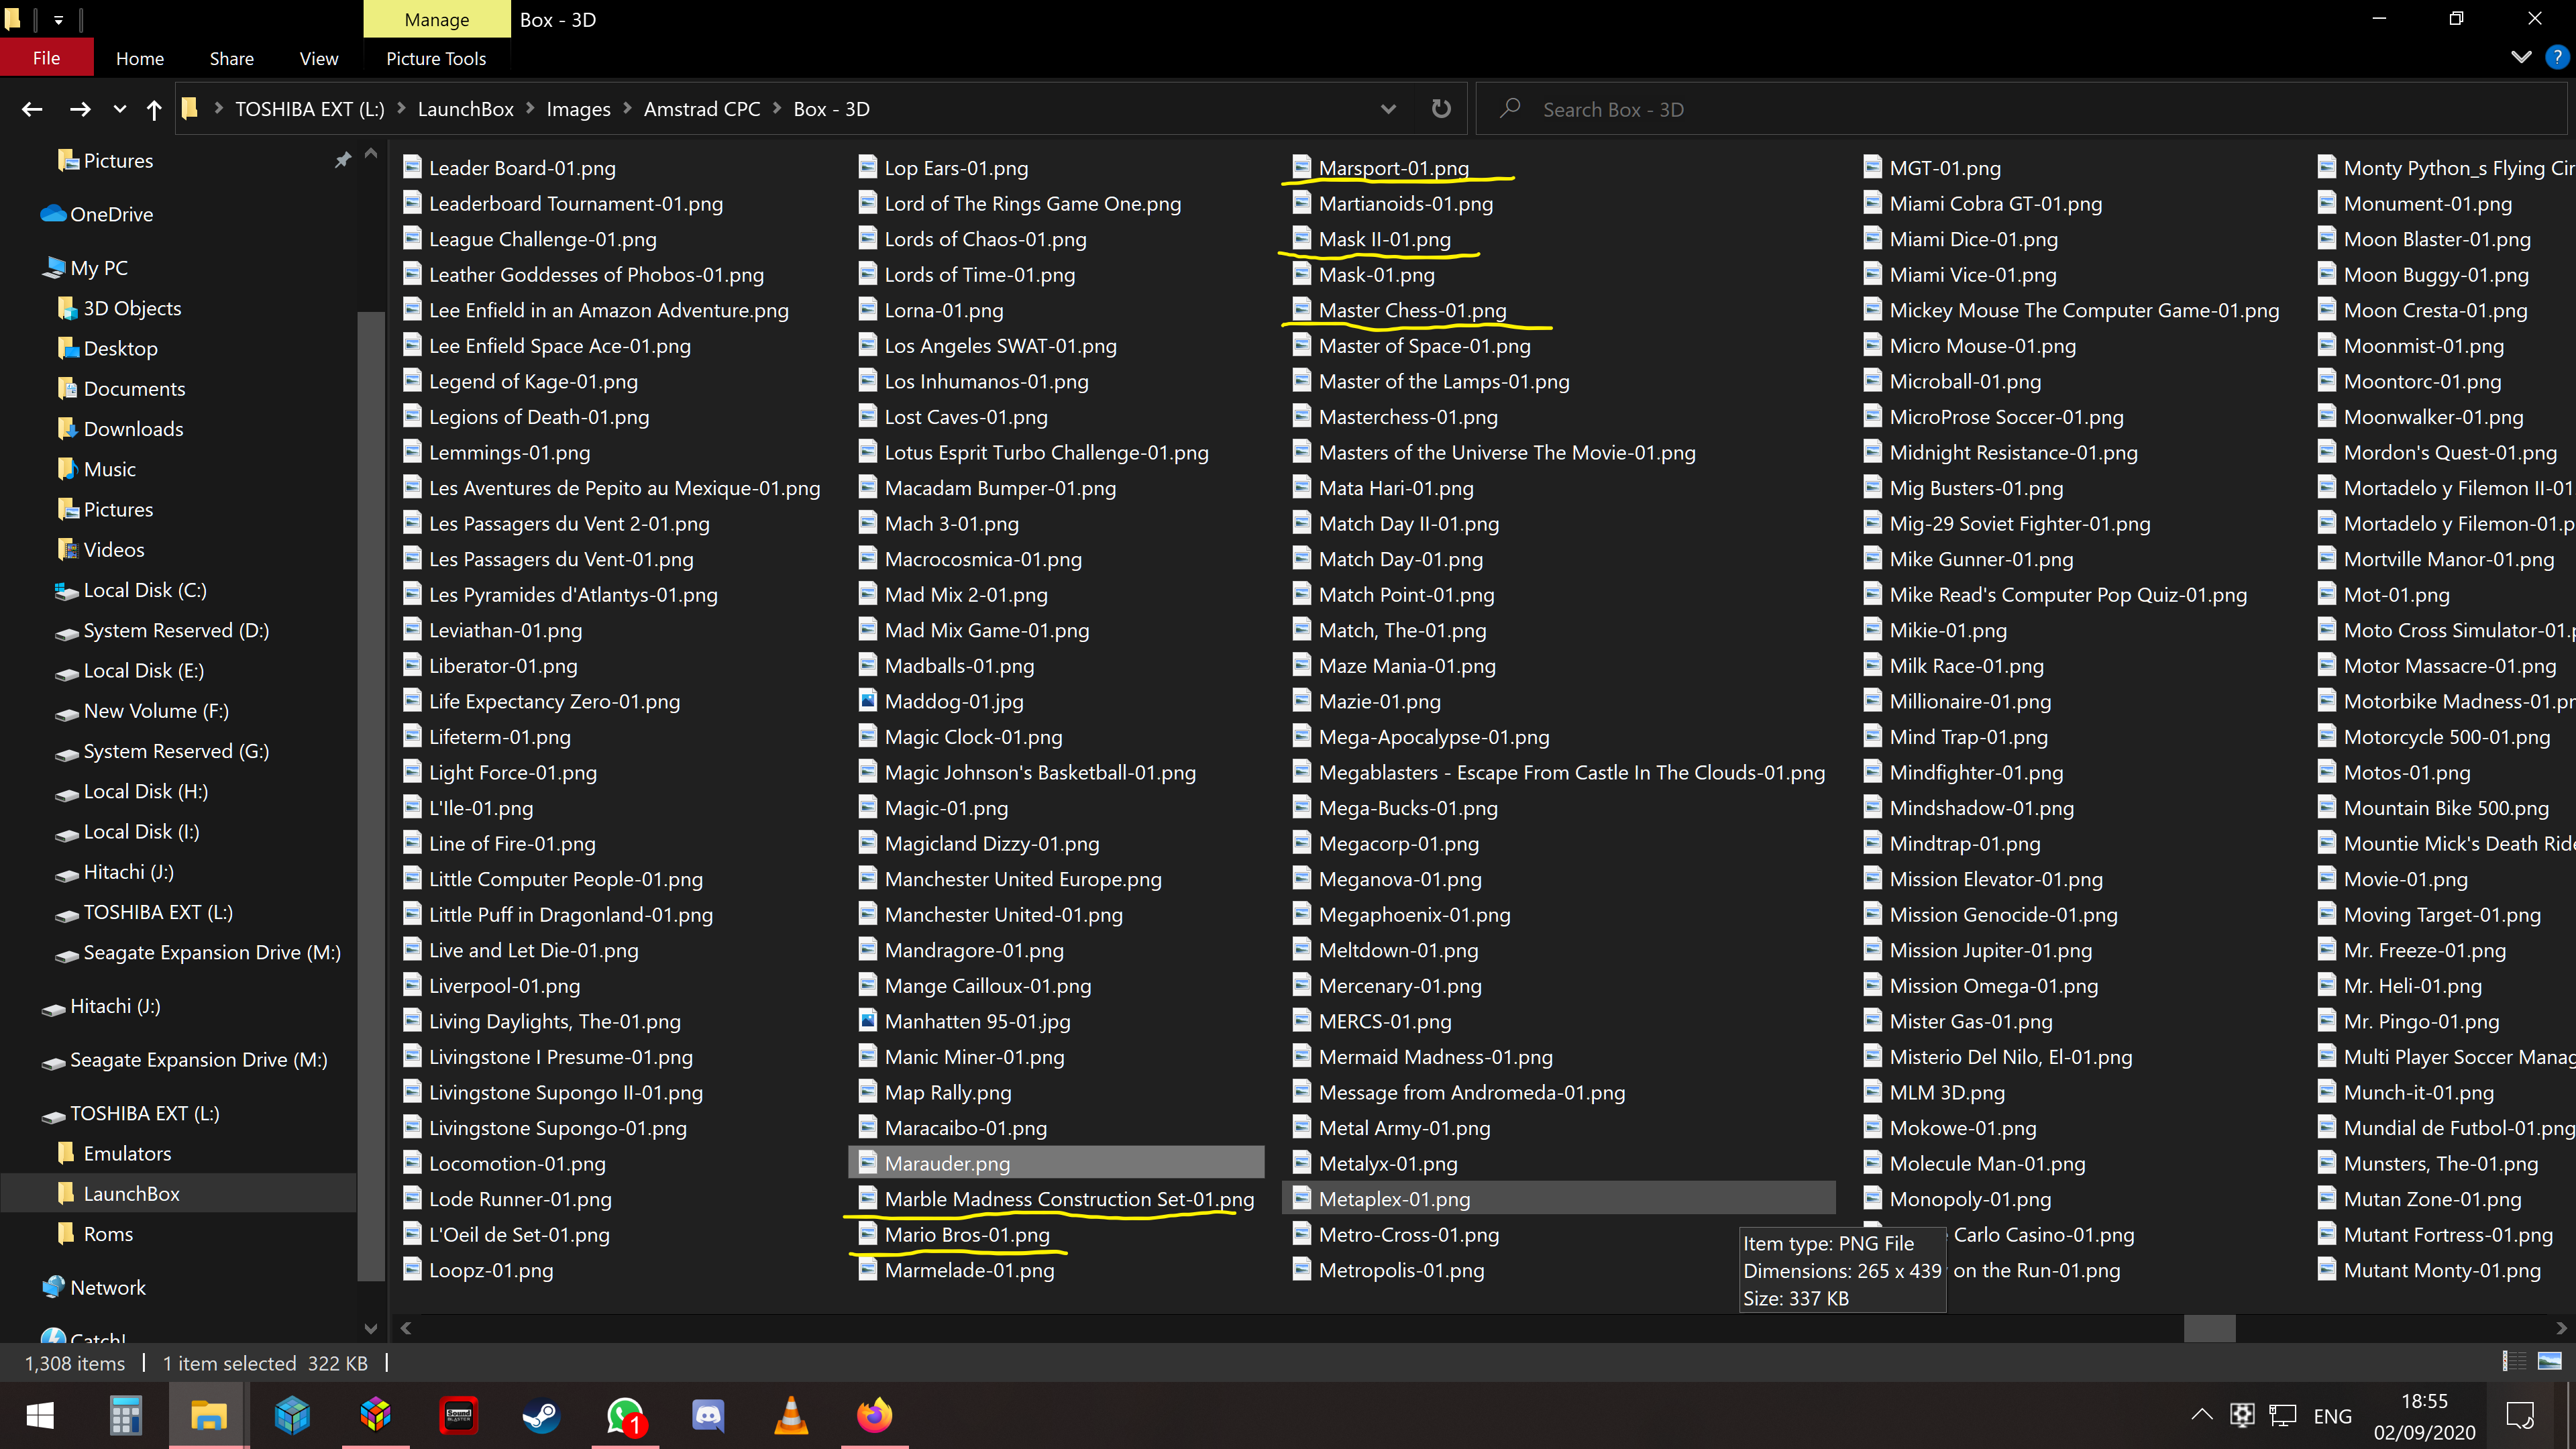Select the Marauder.png file
This screenshot has height=1449, width=2576.
[1056, 1163]
